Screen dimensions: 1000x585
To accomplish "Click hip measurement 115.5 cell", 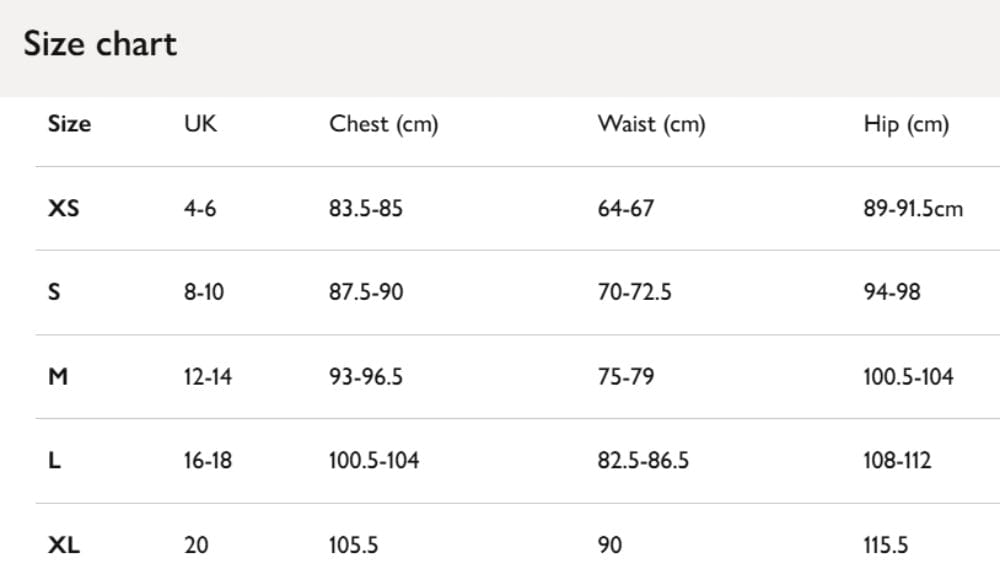I will pos(886,545).
